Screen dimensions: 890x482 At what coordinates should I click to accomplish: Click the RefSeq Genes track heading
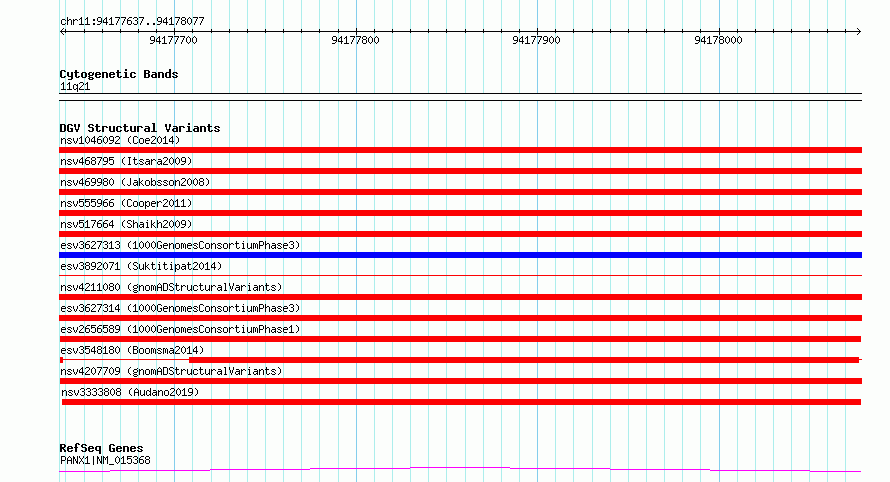coord(101,448)
